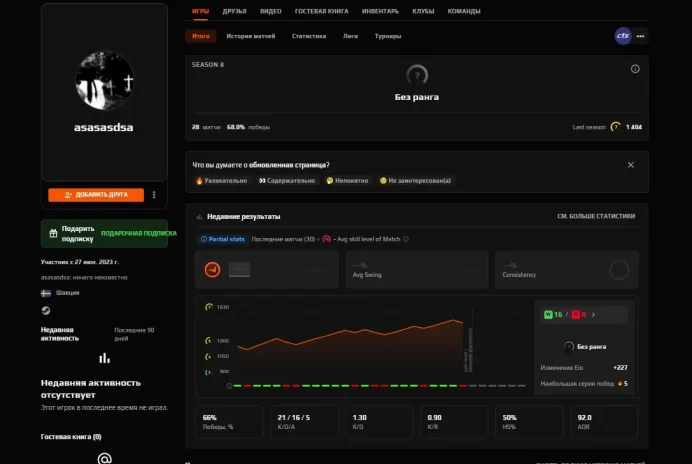Open СМ. БОЛЬШЕ СТАТИСТИКИ link
This screenshot has height=464, width=692.
pyautogui.click(x=596, y=216)
